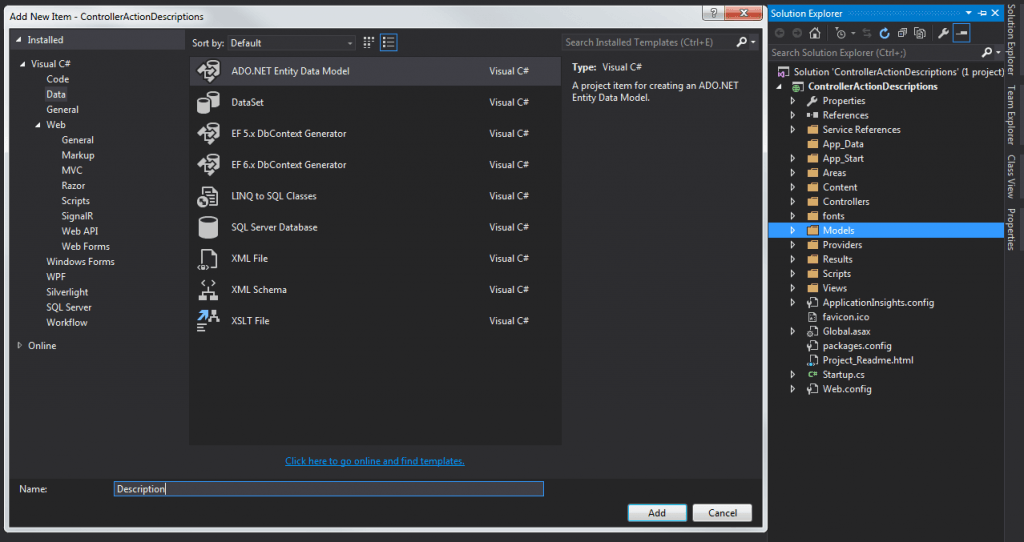This screenshot has height=542, width=1024.
Task: Select the Silverlight category
Action: (x=67, y=292)
